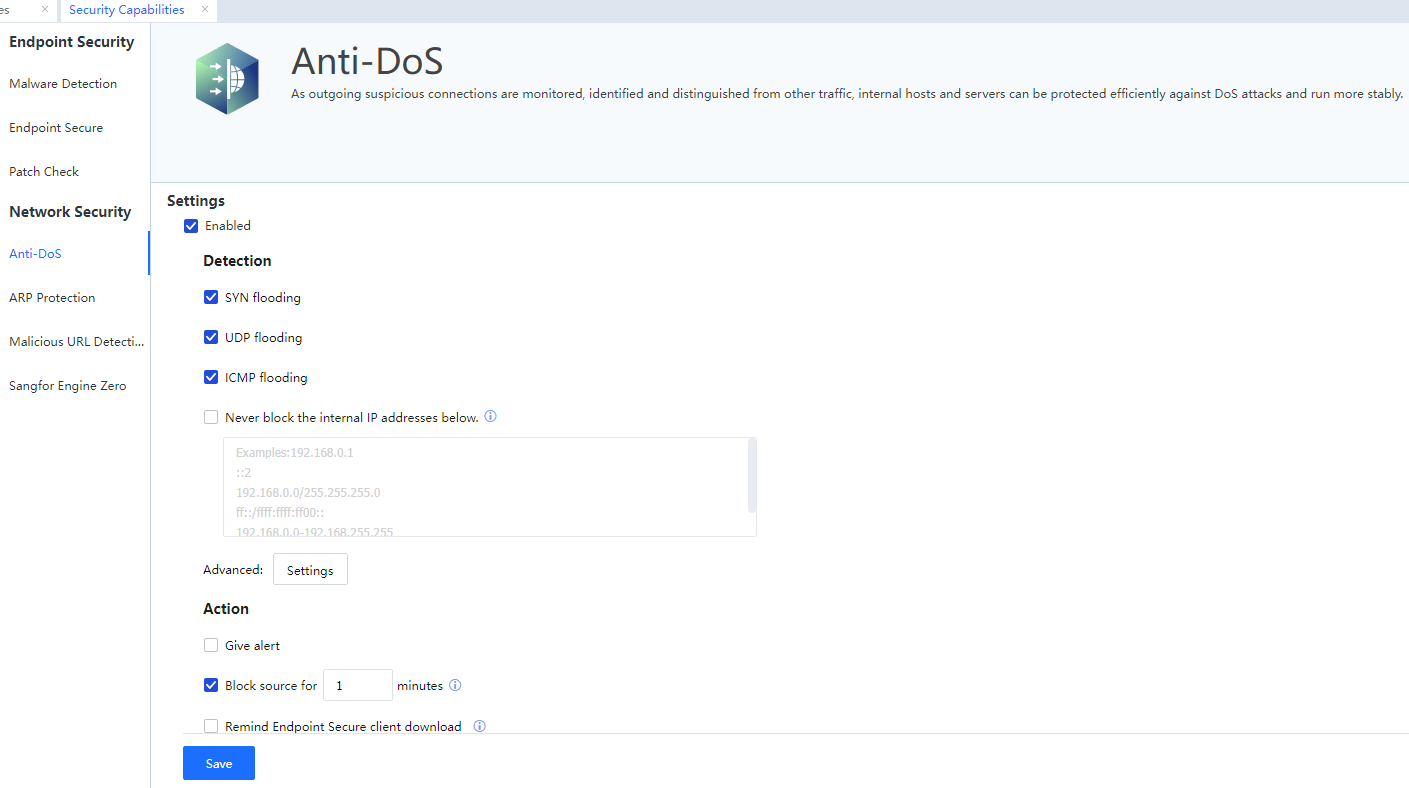Viewport: 1409px width, 788px height.
Task: Click info icon next to Block source minutes
Action: click(x=455, y=685)
